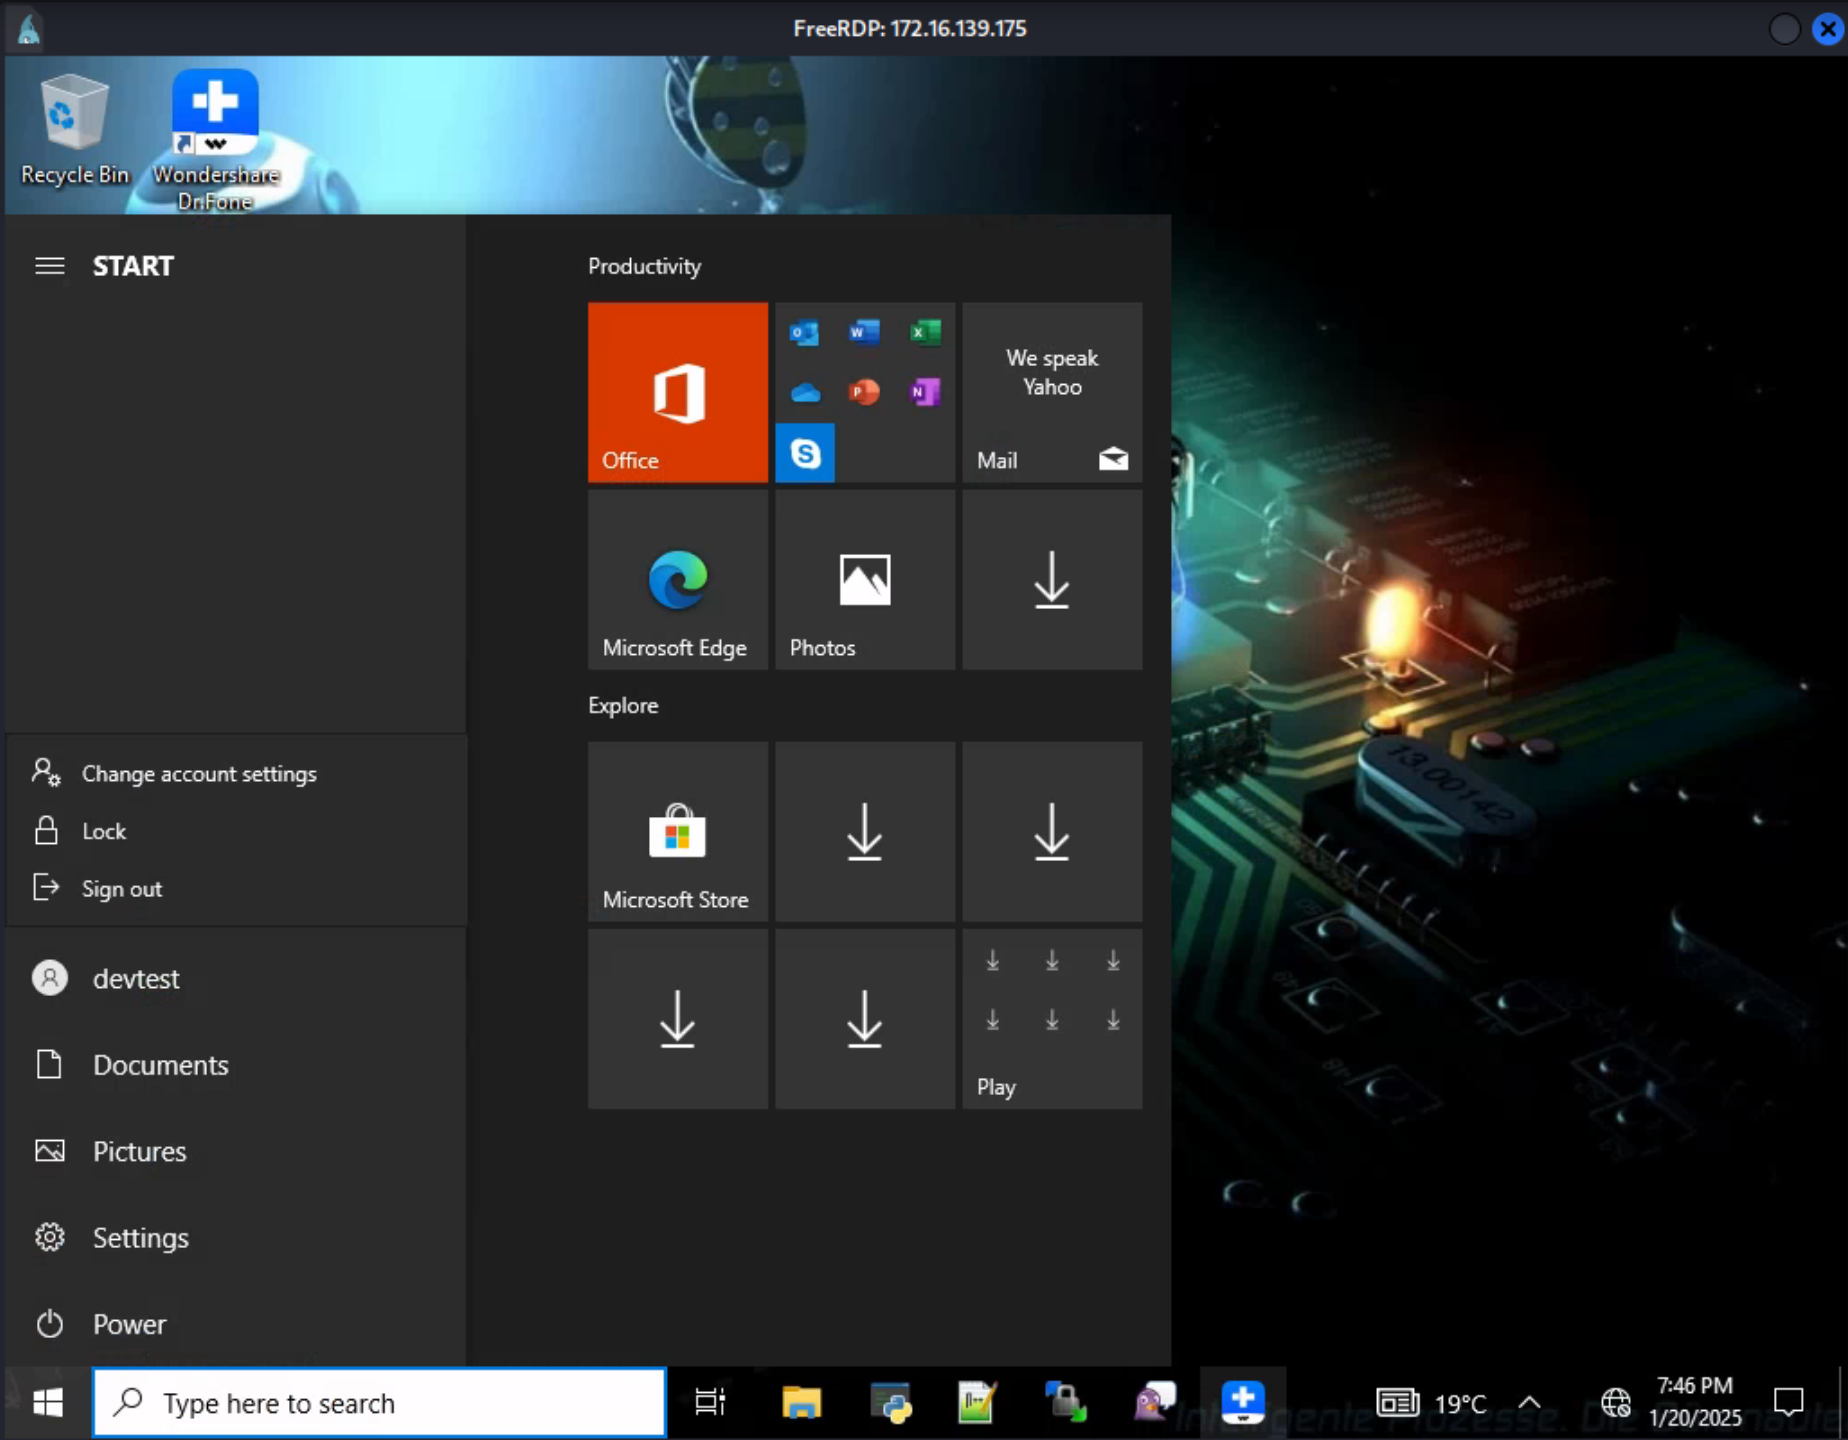
Task: Open the Action Center notification icon
Action: point(1788,1403)
